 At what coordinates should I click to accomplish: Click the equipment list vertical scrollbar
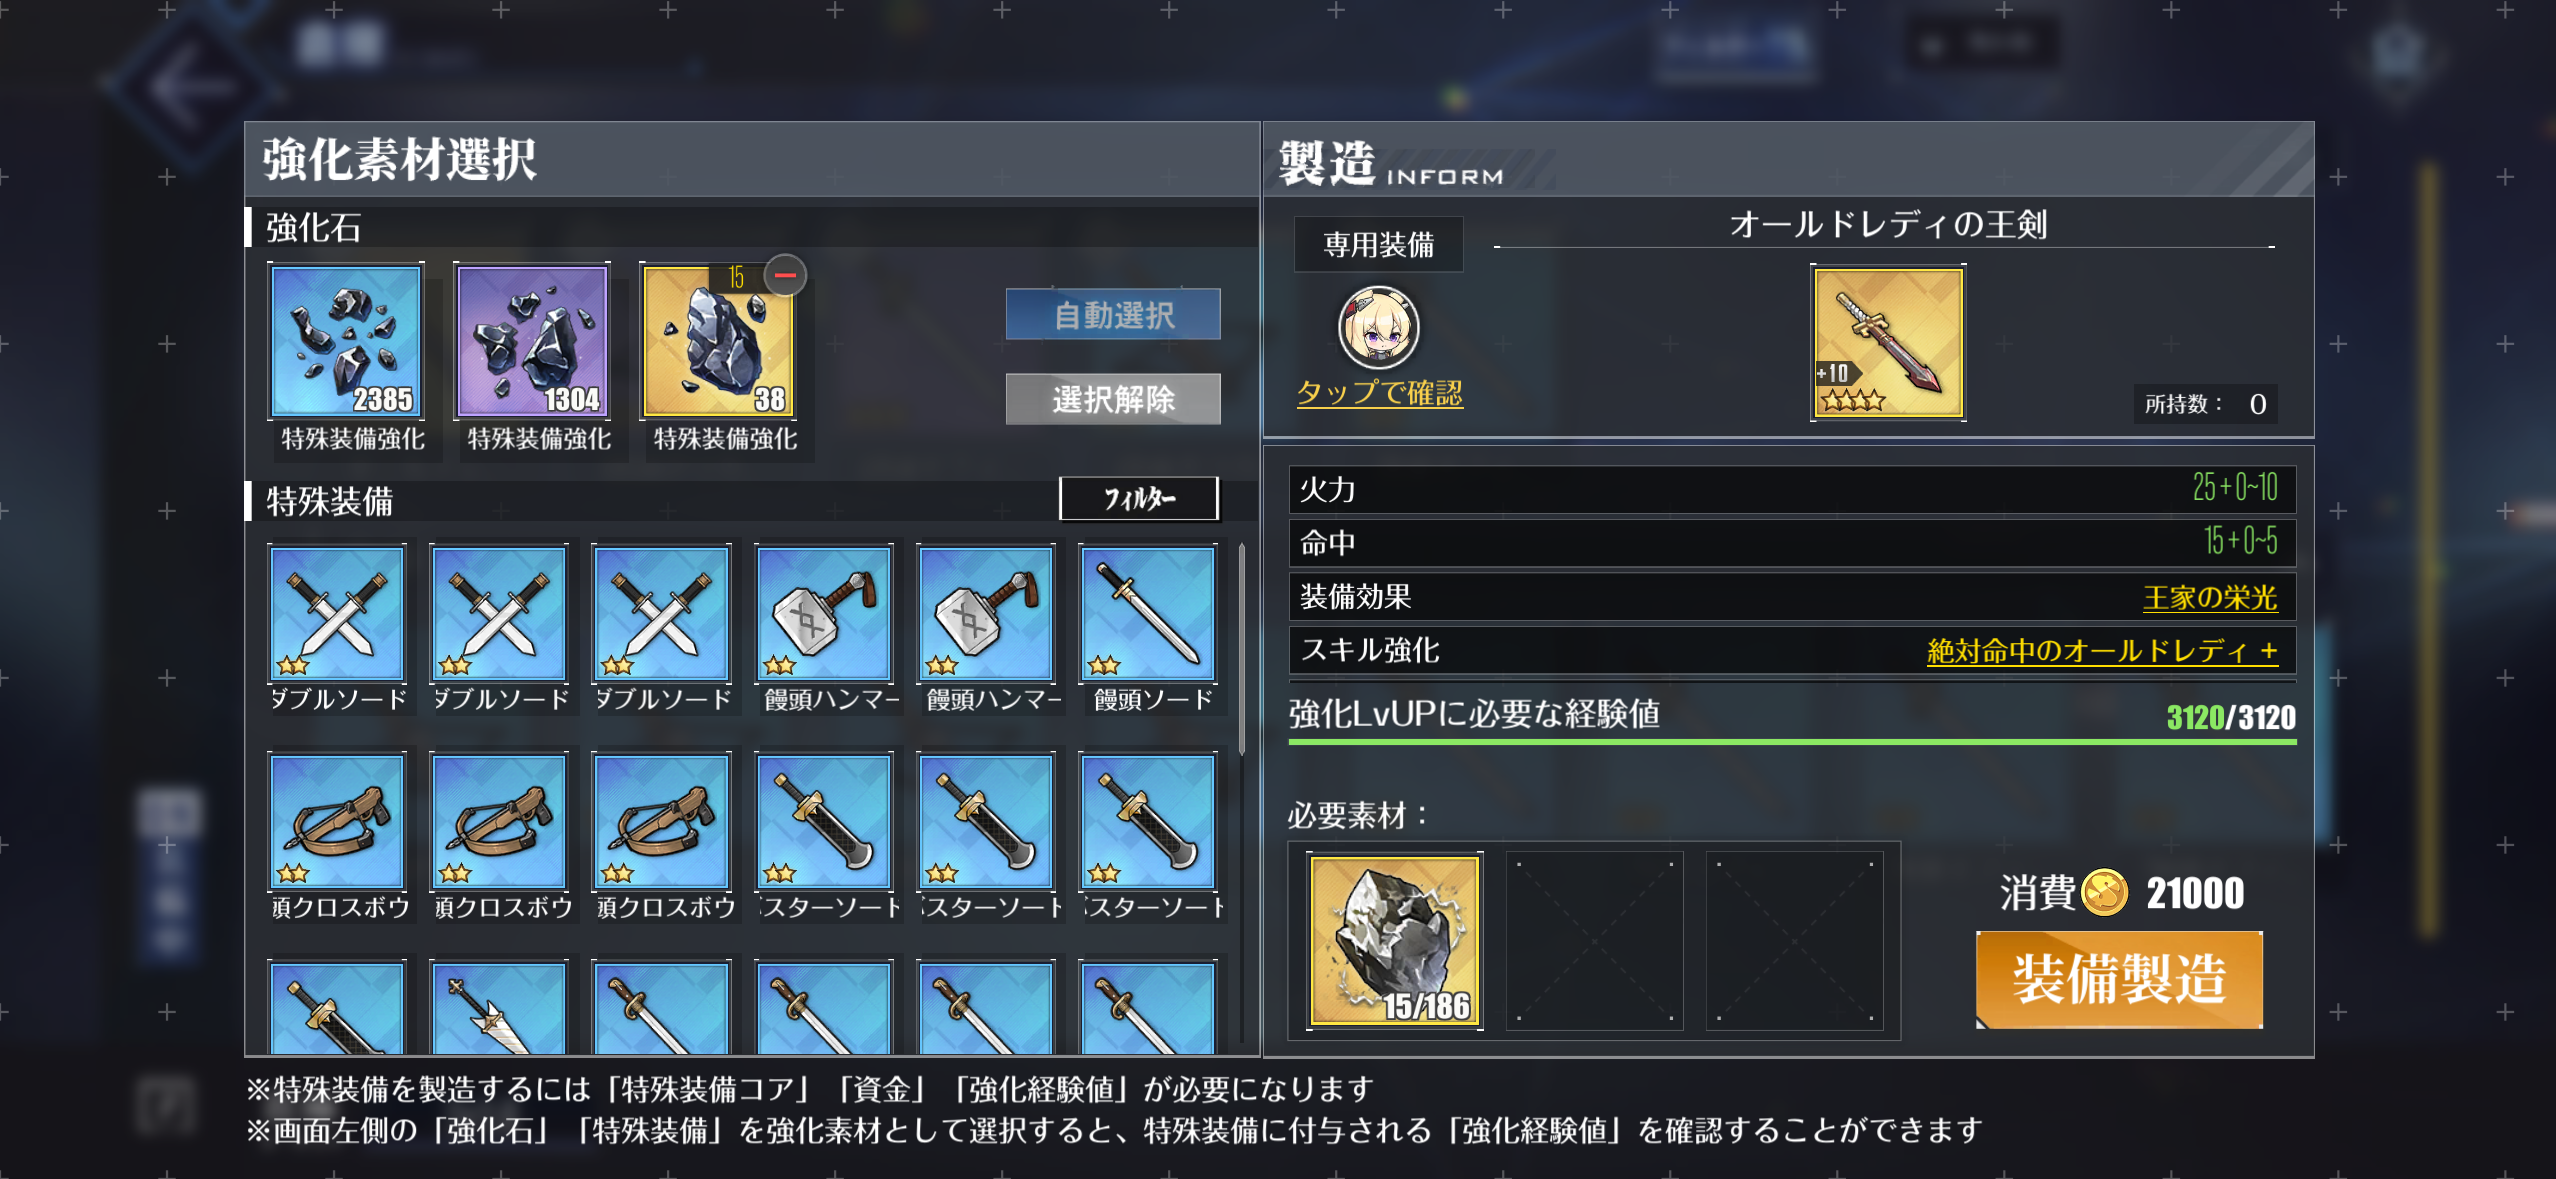[1241, 650]
